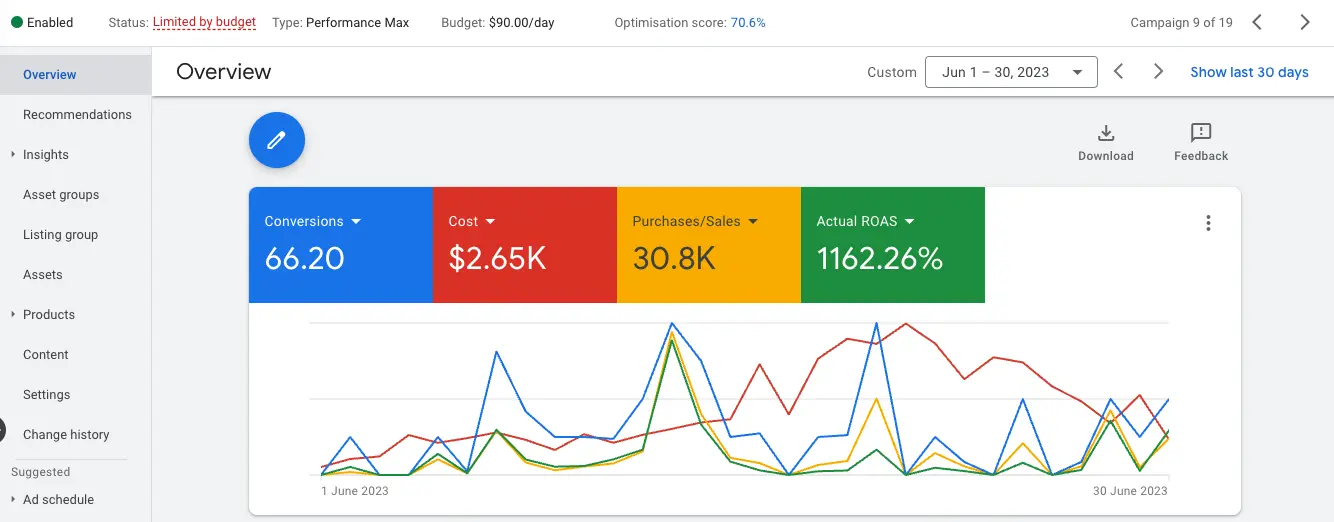Select Recommendations in the sidebar
This screenshot has width=1334, height=522.
click(x=77, y=115)
